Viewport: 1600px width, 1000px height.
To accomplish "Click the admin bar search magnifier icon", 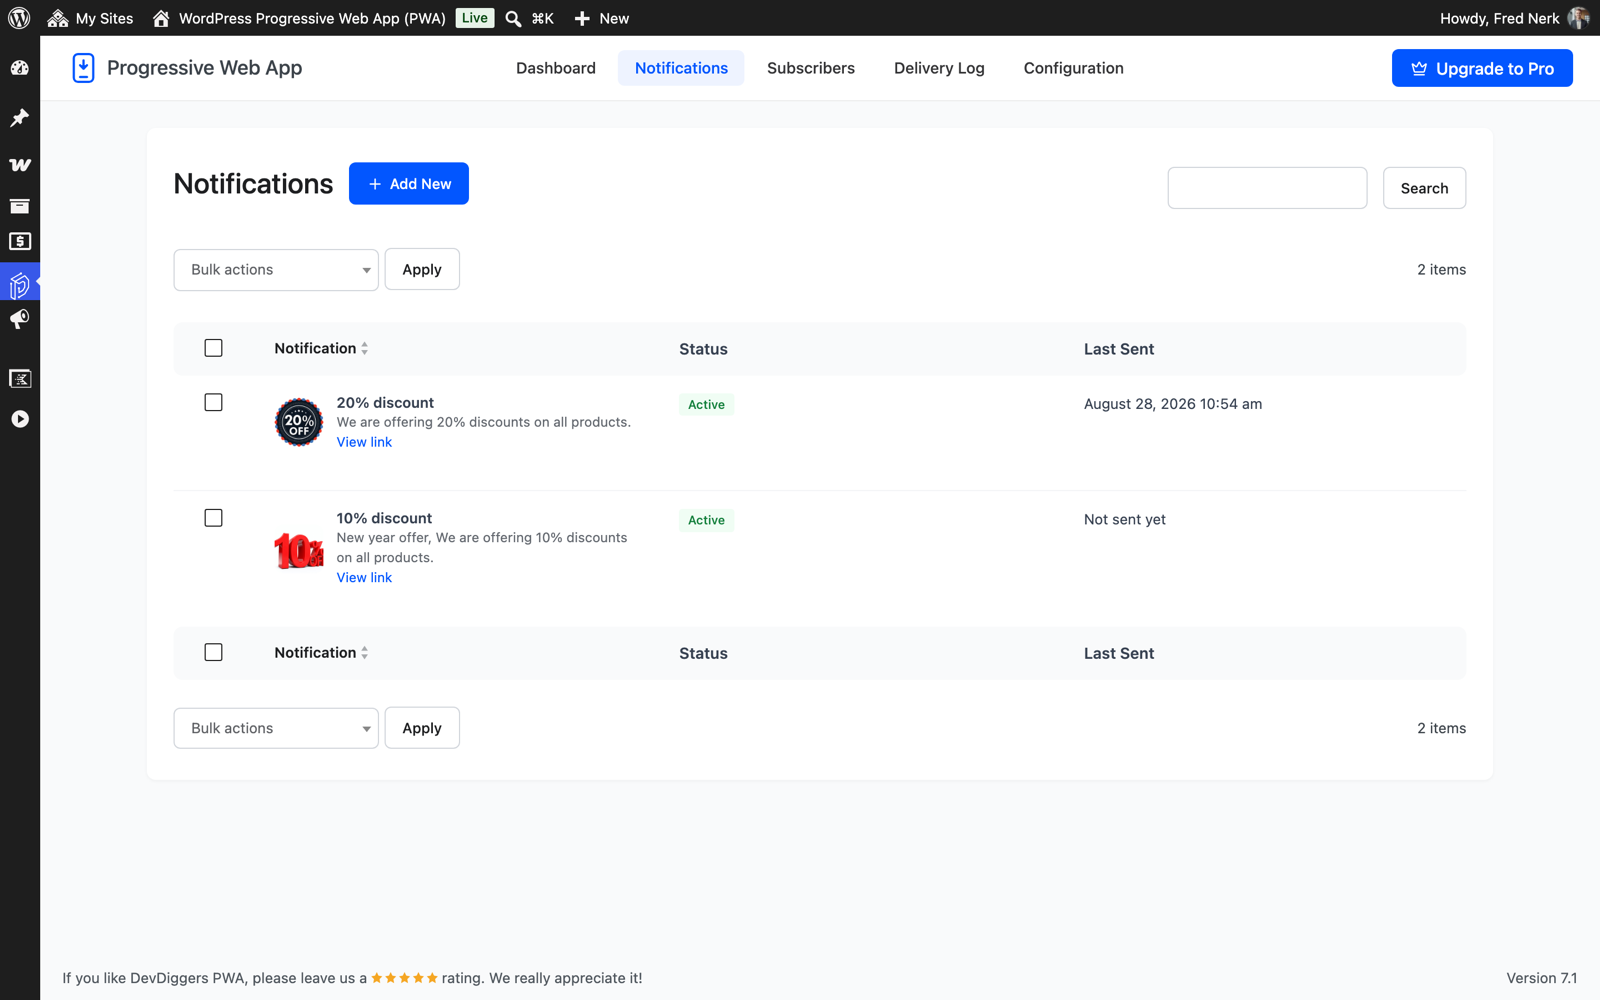I will 513,18.
